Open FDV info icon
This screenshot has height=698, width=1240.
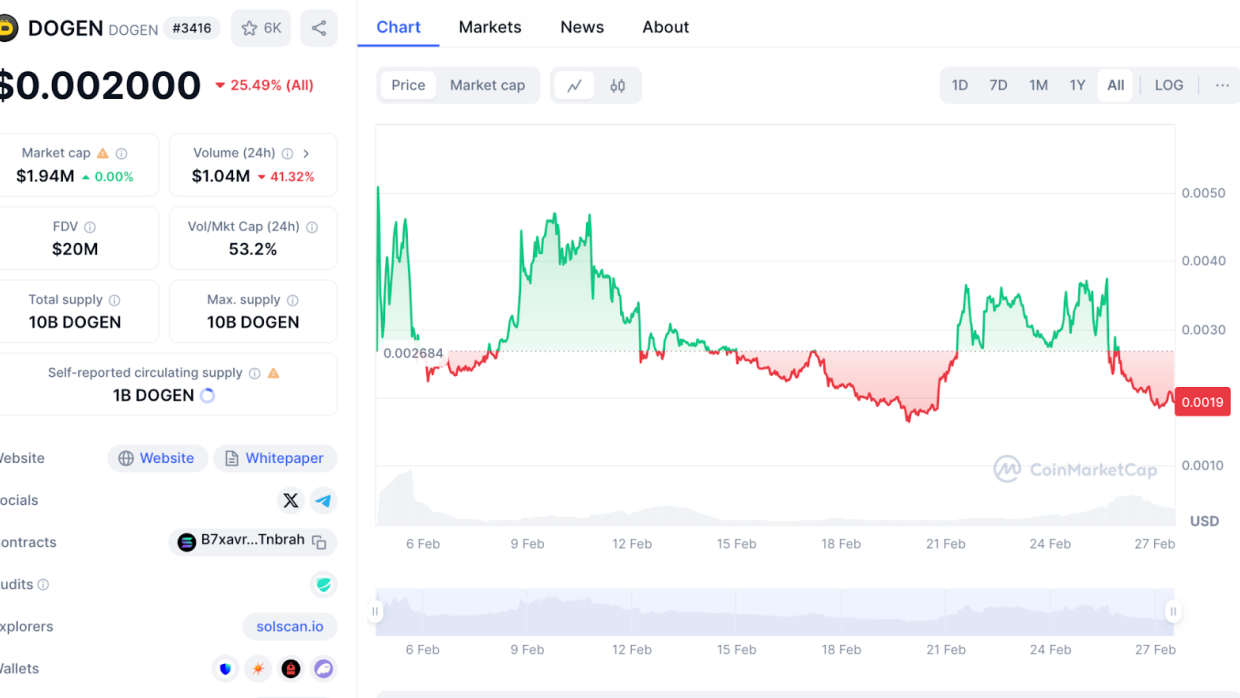pyautogui.click(x=90, y=227)
